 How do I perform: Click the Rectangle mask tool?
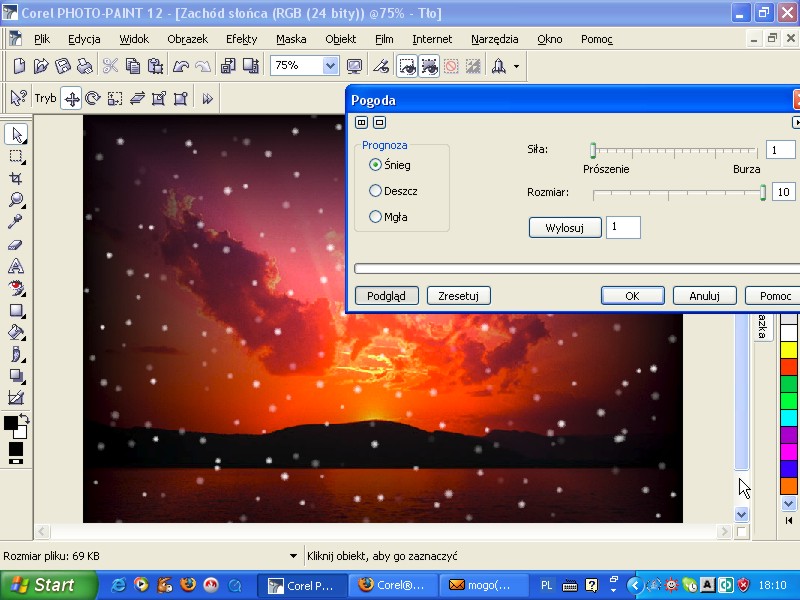click(x=15, y=155)
